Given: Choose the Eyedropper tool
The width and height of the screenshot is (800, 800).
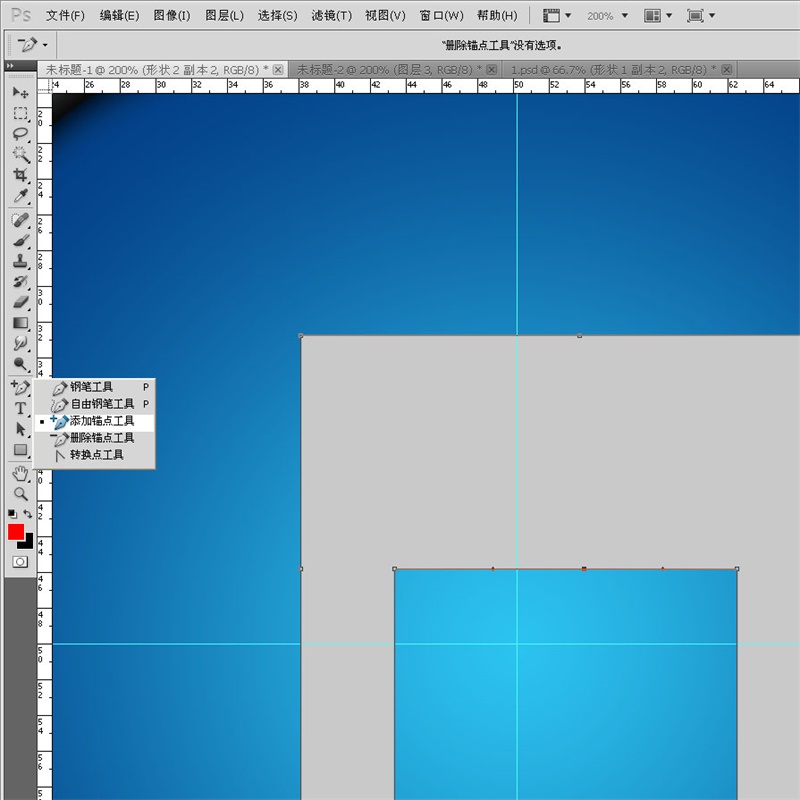Looking at the screenshot, I should 20,197.
